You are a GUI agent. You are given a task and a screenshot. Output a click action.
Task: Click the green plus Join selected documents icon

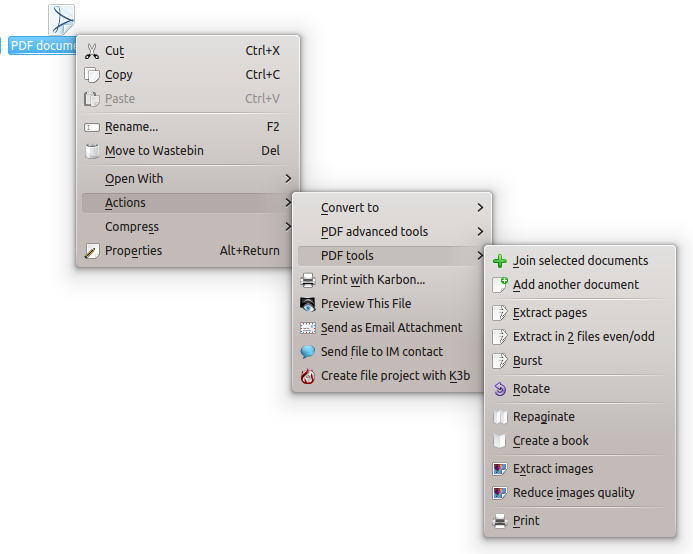pyautogui.click(x=500, y=261)
